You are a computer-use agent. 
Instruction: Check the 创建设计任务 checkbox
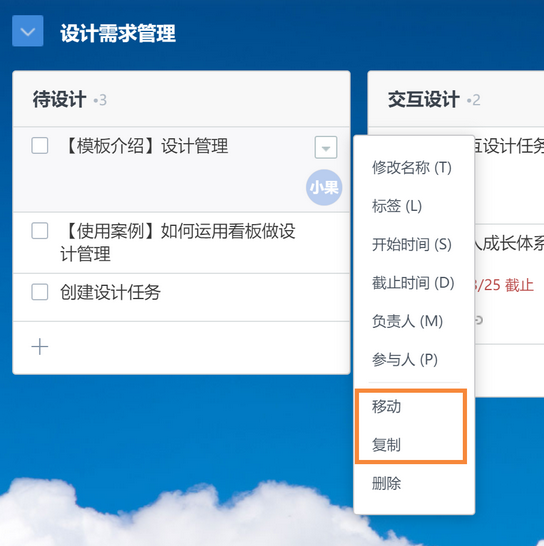pos(40,292)
